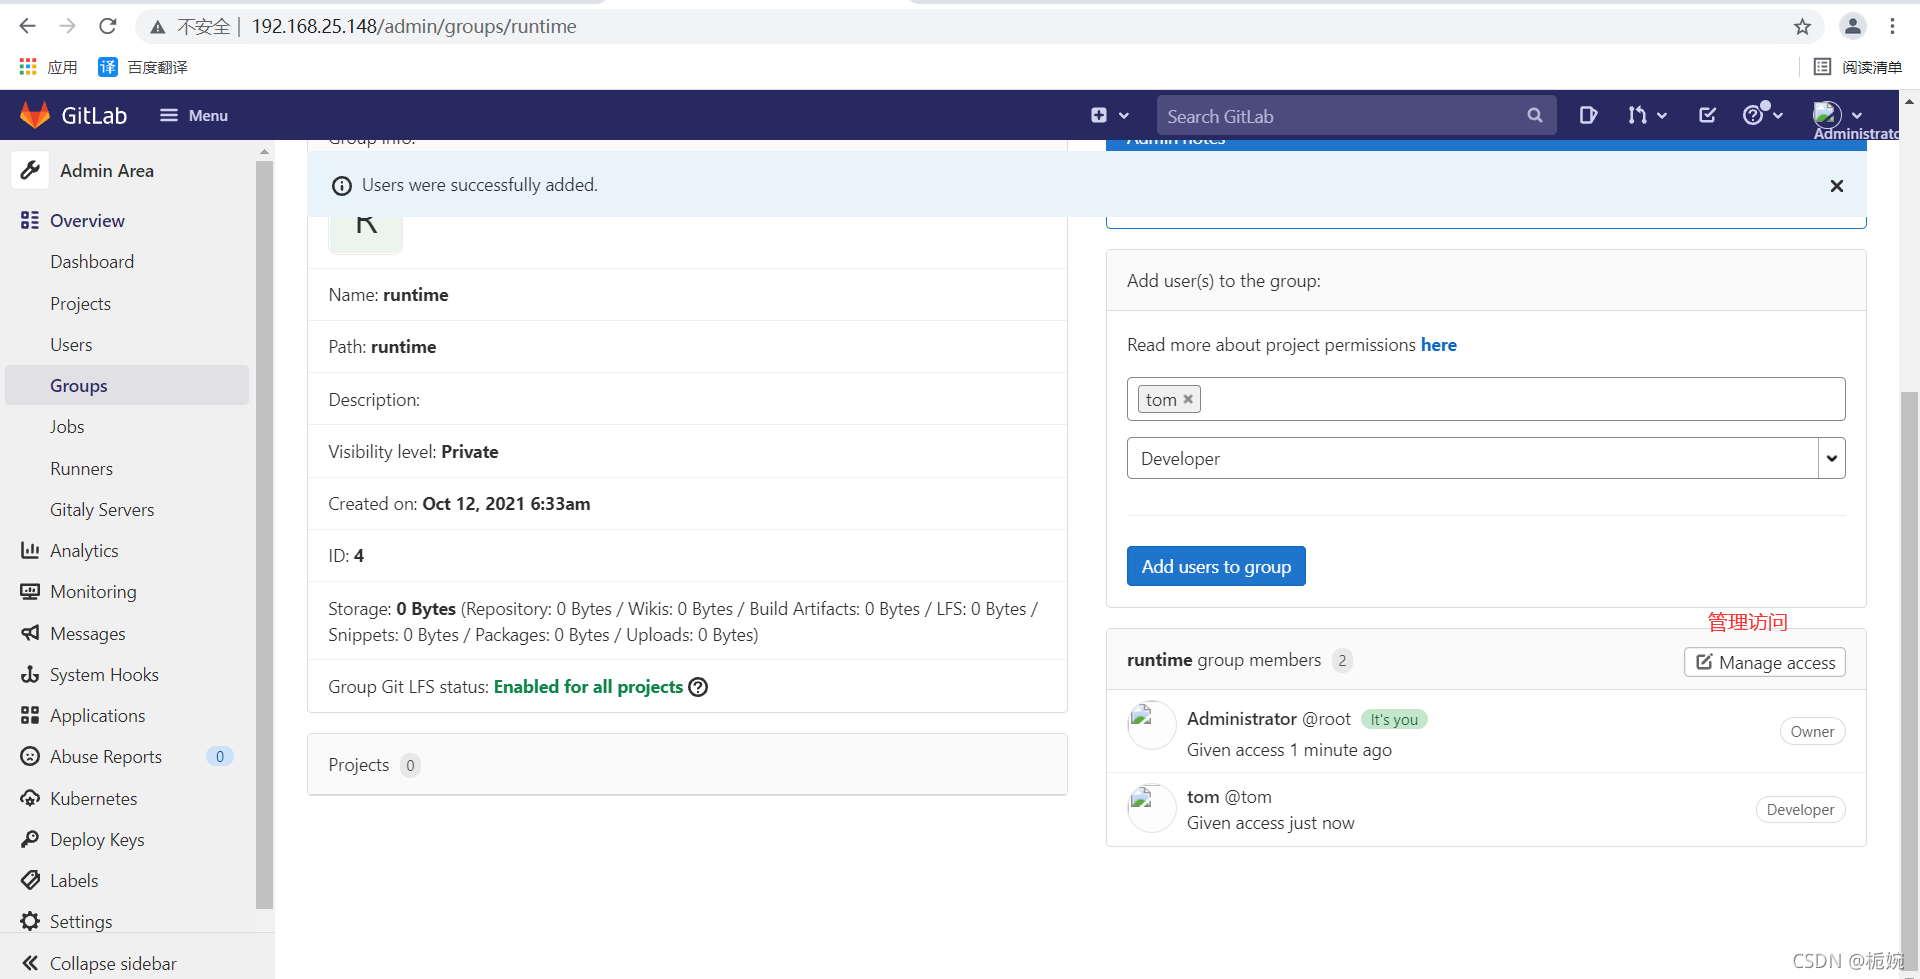
Task: Open the create new plus dropdown
Action: [x=1110, y=115]
